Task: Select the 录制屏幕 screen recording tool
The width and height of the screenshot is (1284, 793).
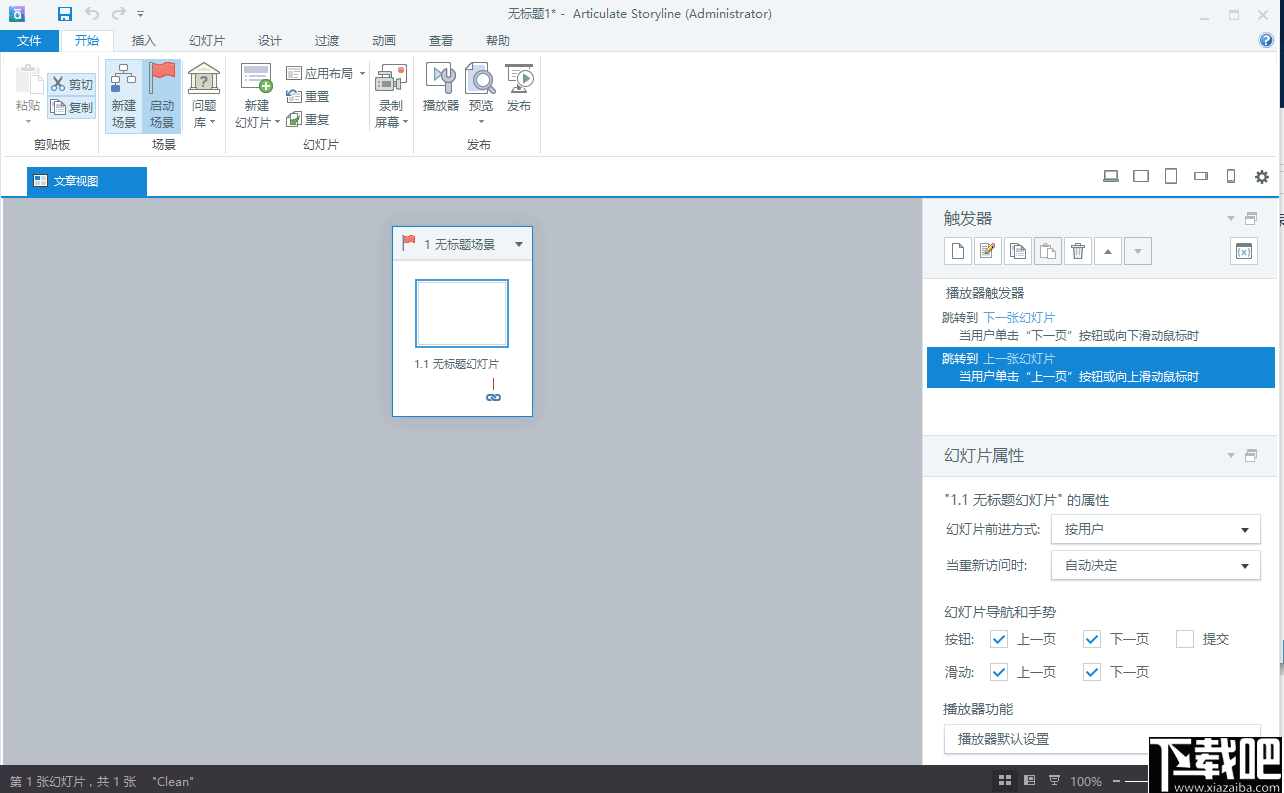Action: click(x=390, y=93)
